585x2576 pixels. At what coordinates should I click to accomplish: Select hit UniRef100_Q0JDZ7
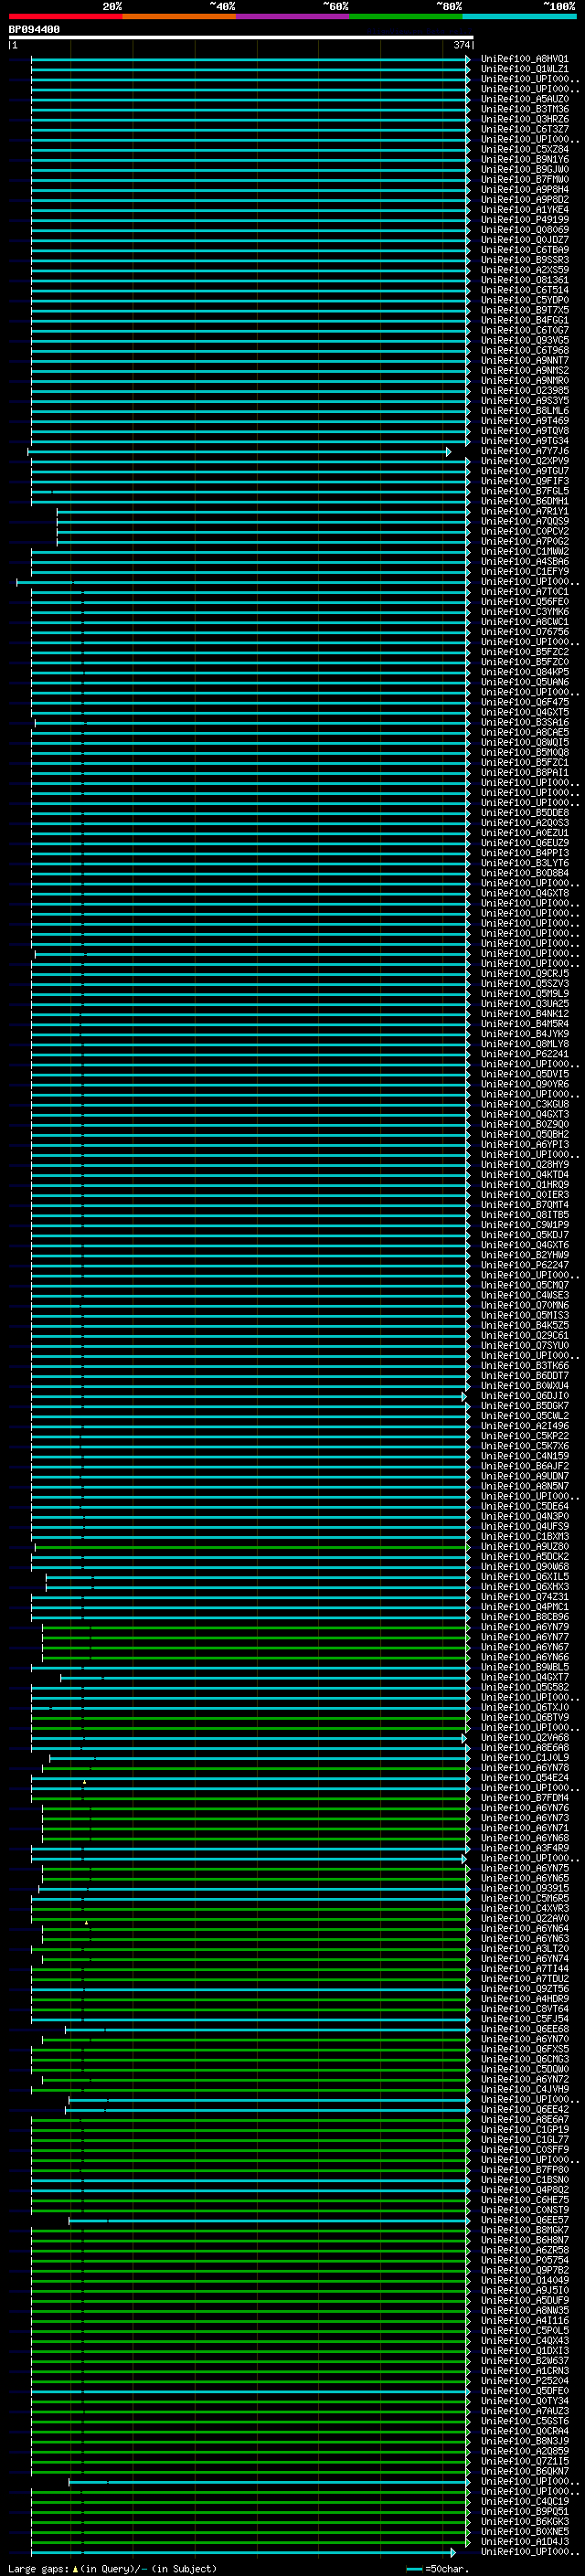pos(525,240)
